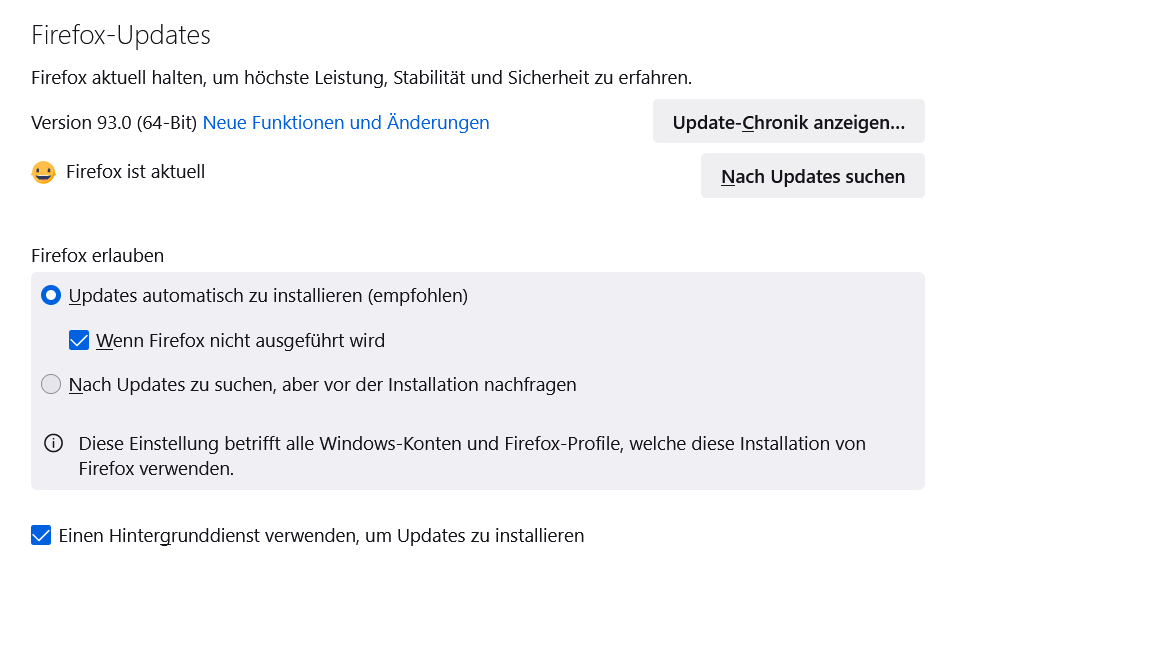Click the 'Firefox aktuell halten' description text
The height and width of the screenshot is (648, 1152).
[x=361, y=77]
